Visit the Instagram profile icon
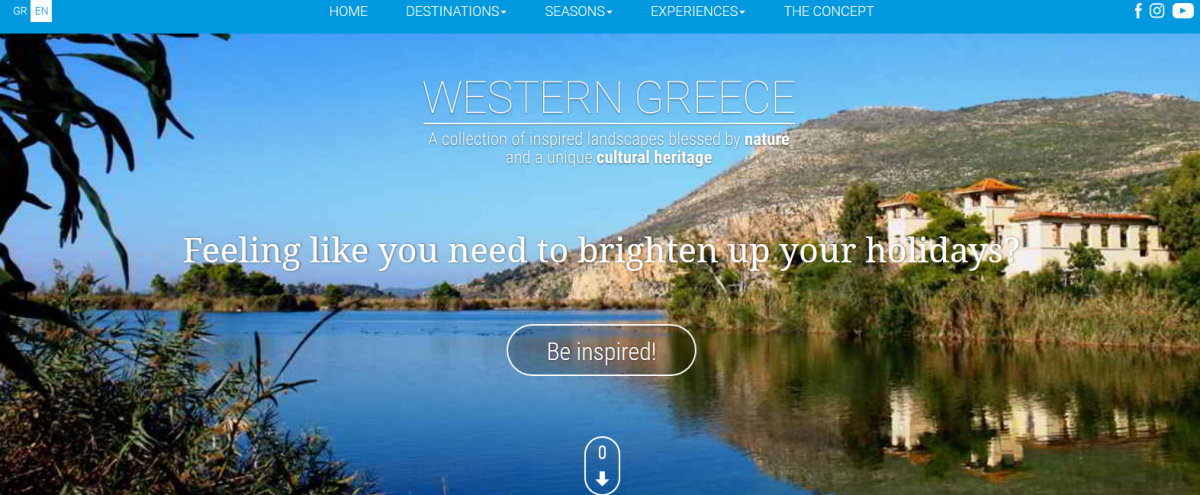The image size is (1200, 495). [x=1157, y=11]
